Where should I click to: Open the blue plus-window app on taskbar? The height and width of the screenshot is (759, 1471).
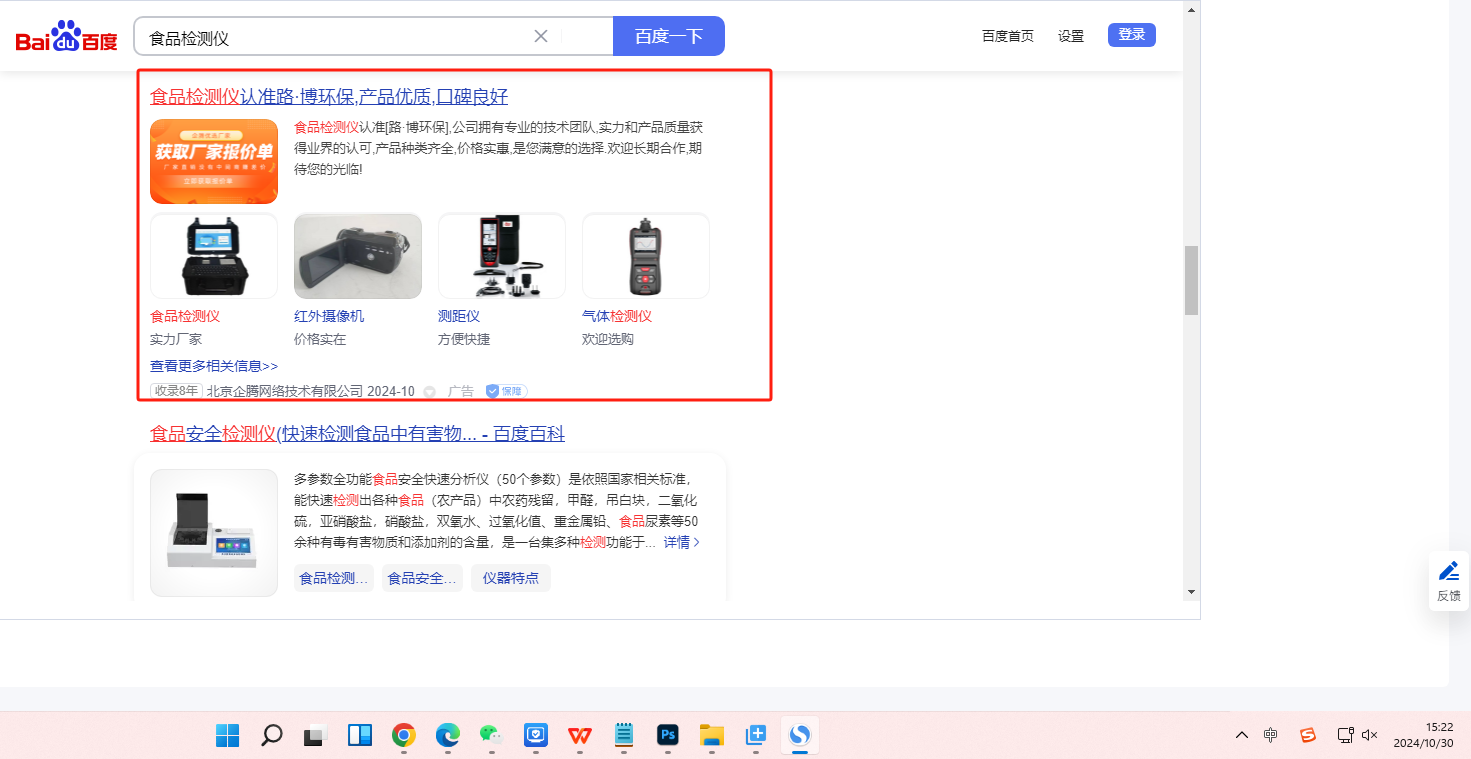coord(756,736)
